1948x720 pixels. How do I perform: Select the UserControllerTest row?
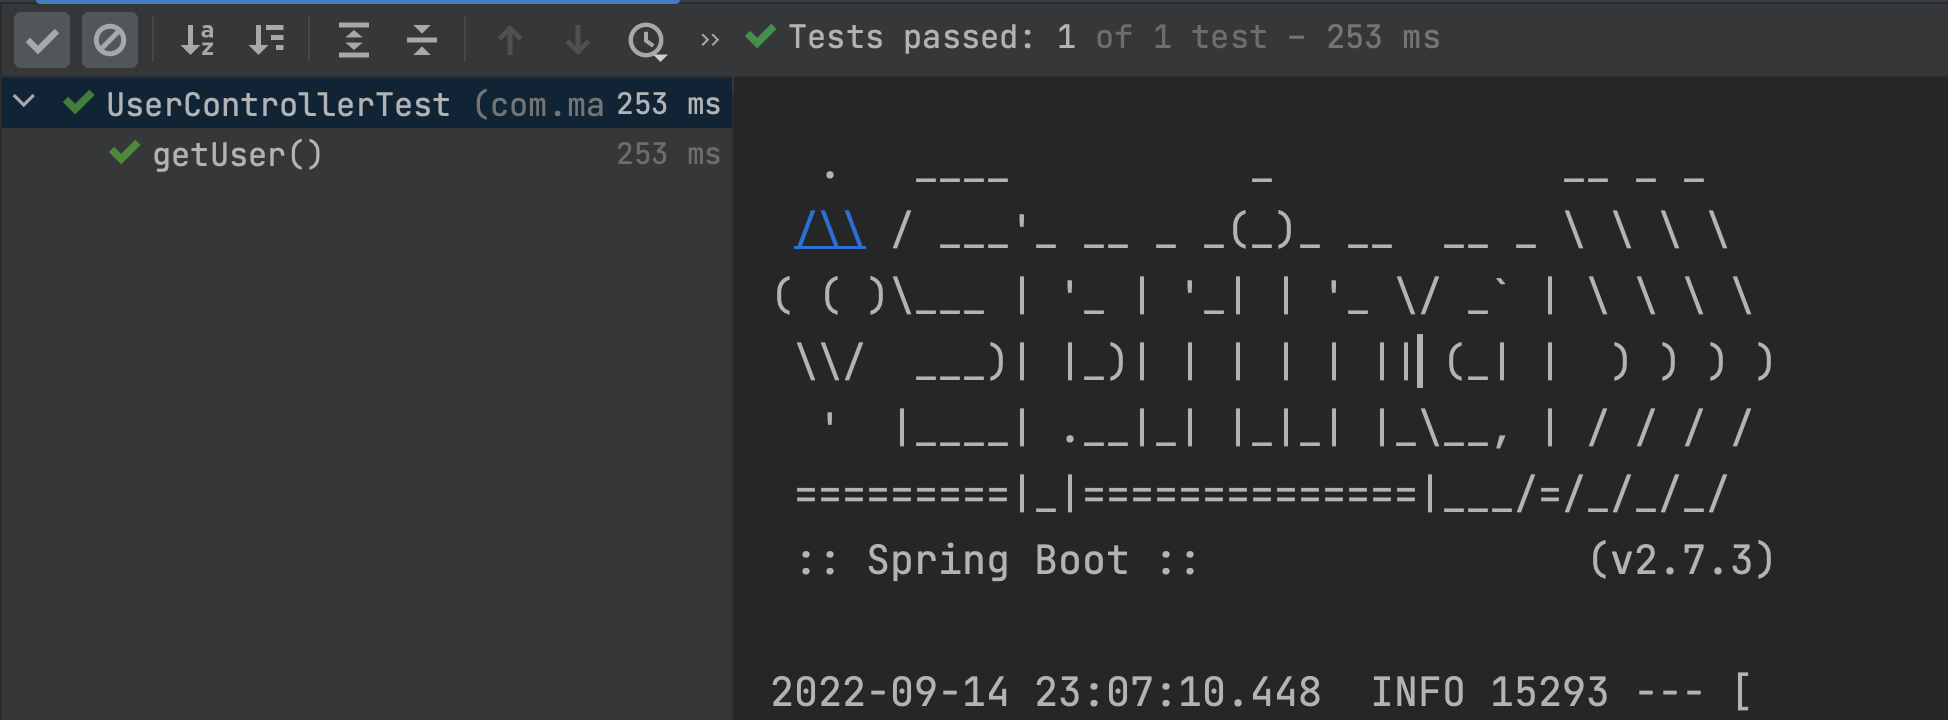367,104
